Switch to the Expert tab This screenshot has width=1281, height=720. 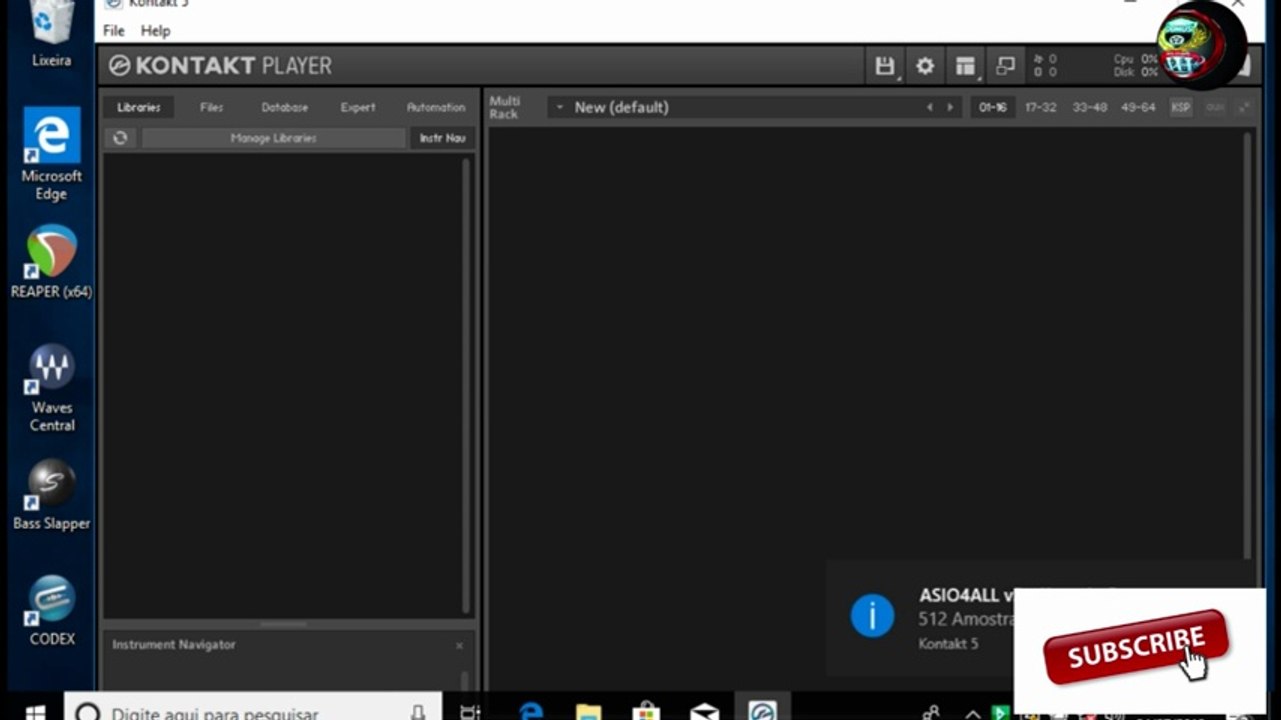click(x=358, y=107)
